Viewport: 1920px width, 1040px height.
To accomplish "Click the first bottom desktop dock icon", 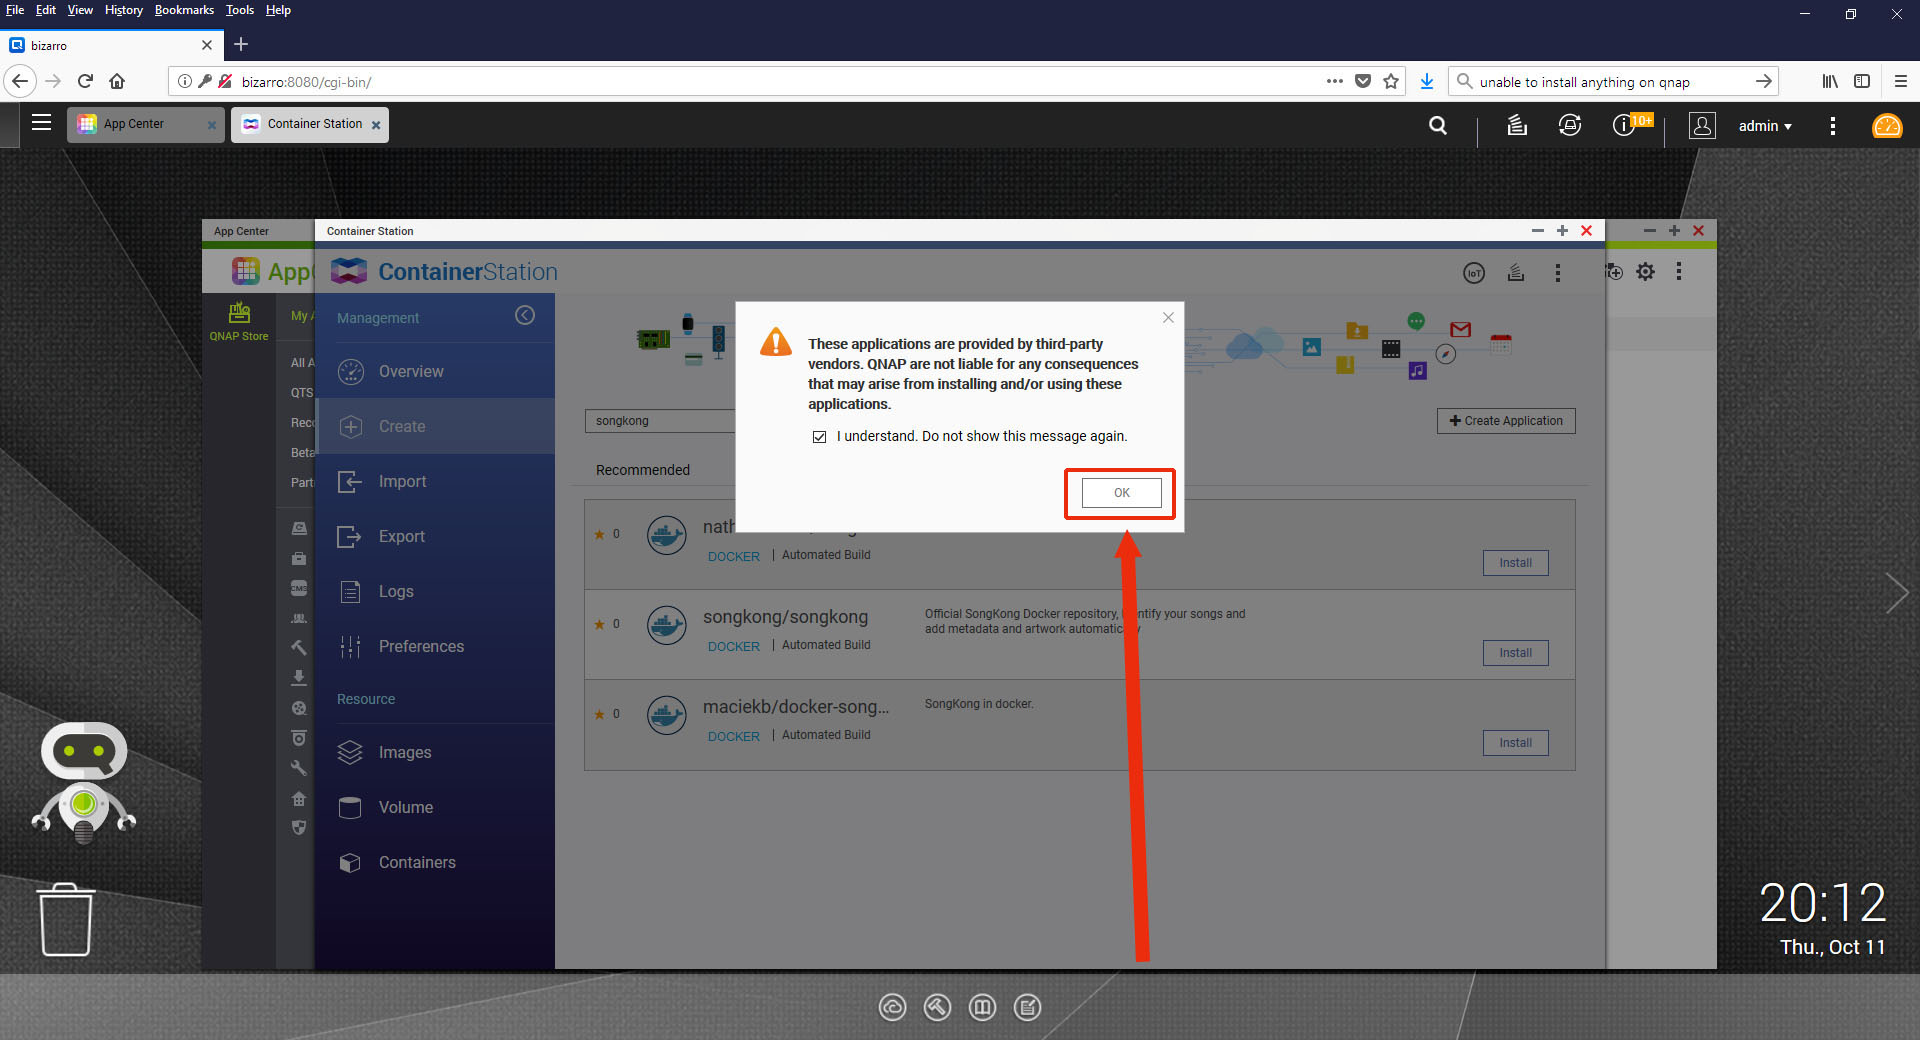I will (892, 1007).
